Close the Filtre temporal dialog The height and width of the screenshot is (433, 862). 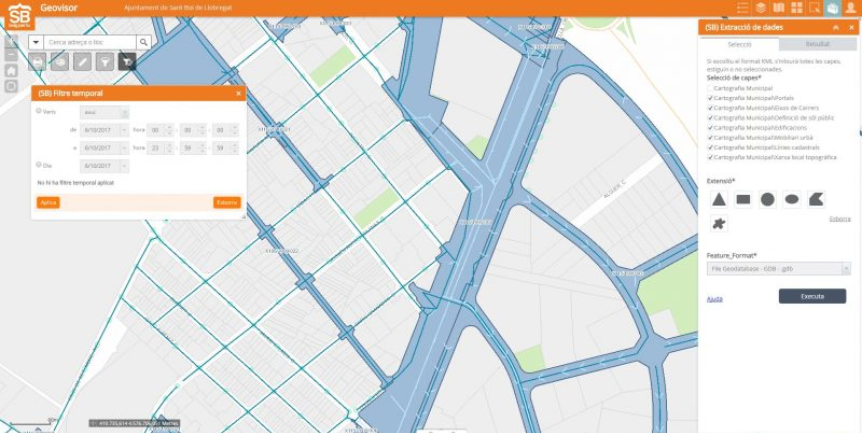(239, 93)
